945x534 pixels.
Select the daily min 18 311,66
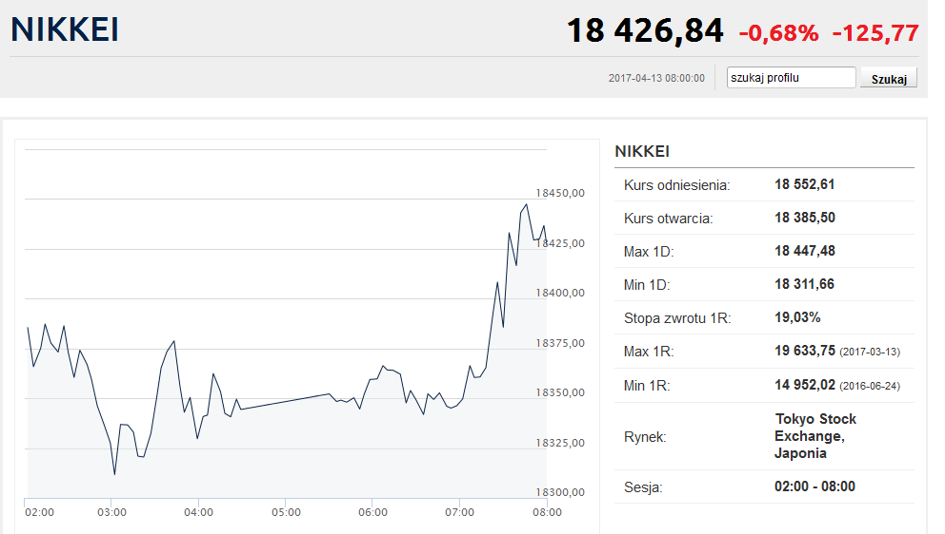pyautogui.click(x=804, y=284)
